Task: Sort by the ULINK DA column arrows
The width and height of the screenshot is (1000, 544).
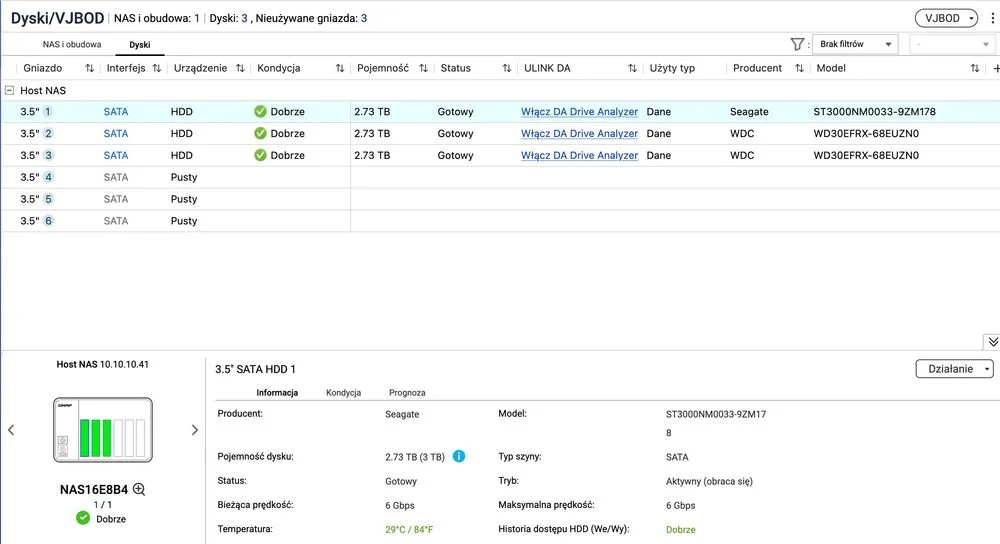Action: click(x=632, y=68)
